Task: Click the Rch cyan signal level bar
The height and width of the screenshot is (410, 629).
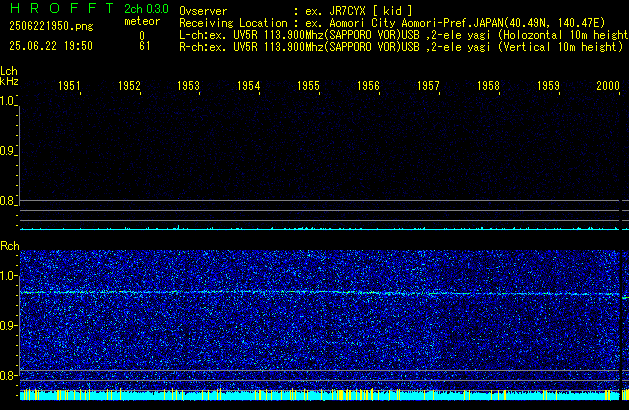Action: click(320, 395)
